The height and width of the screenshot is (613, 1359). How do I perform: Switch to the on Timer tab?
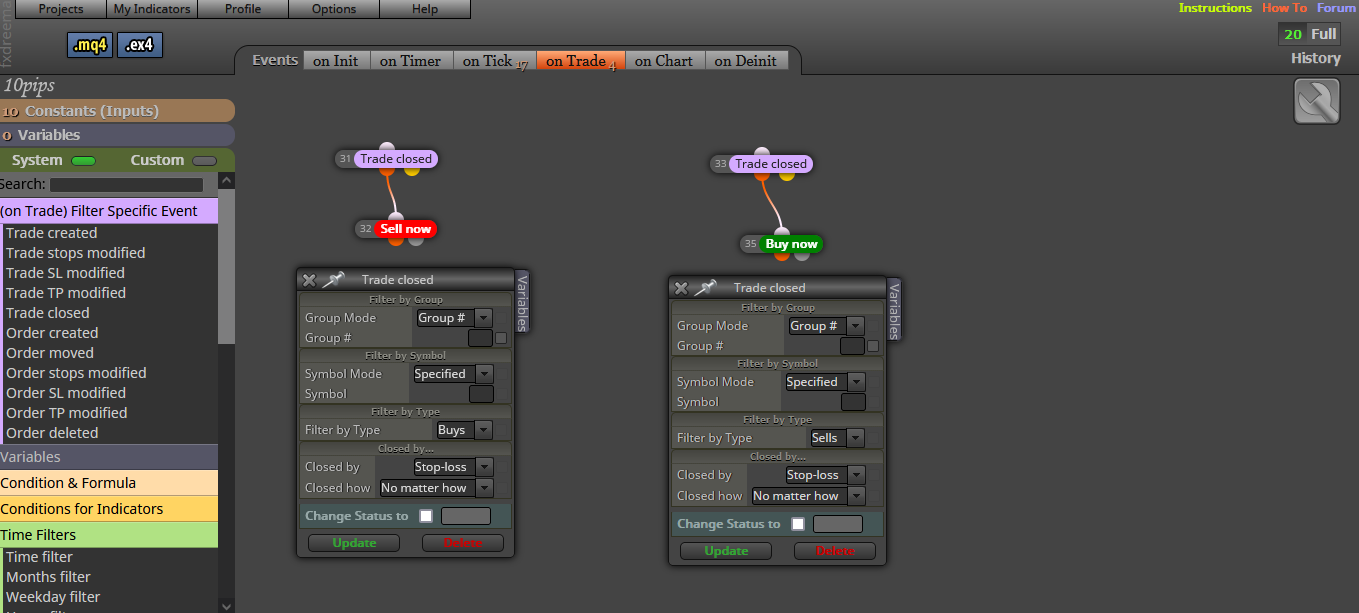pos(411,61)
